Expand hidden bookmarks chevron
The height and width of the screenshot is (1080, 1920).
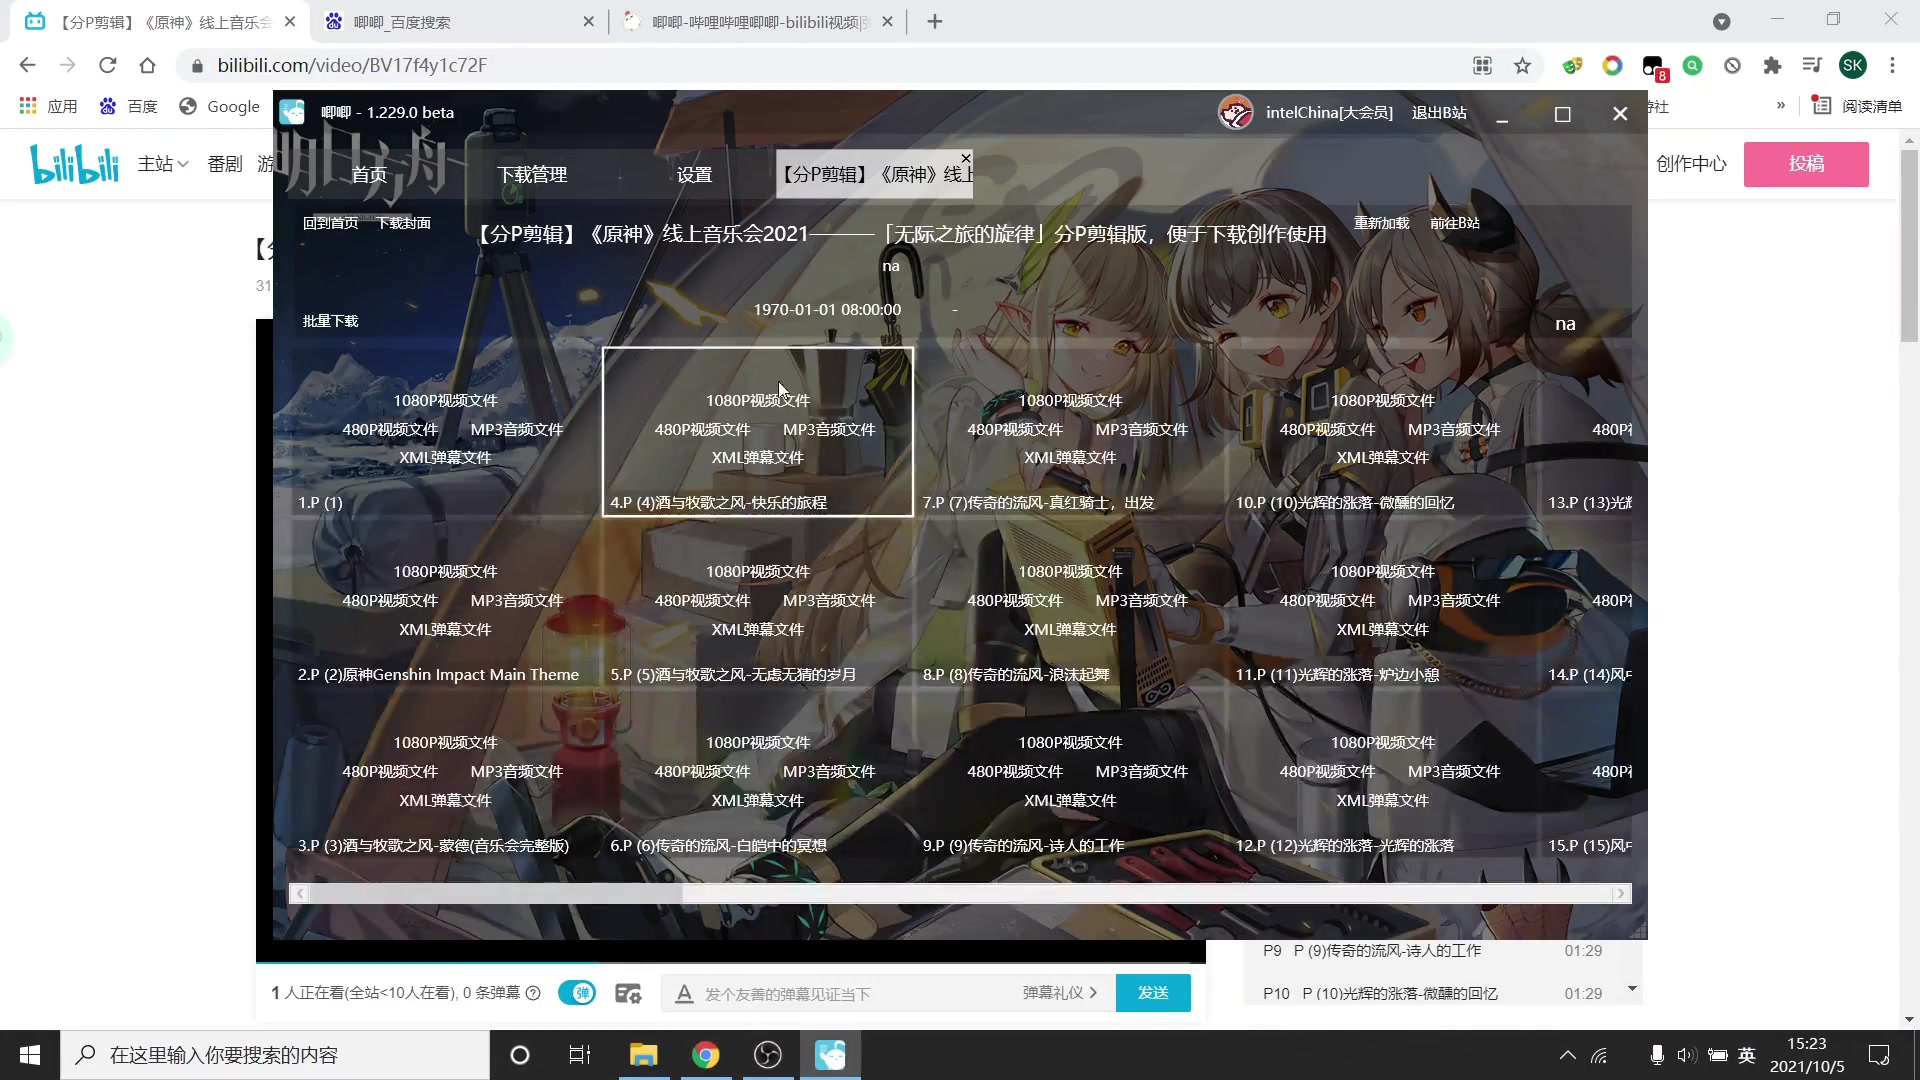1781,105
